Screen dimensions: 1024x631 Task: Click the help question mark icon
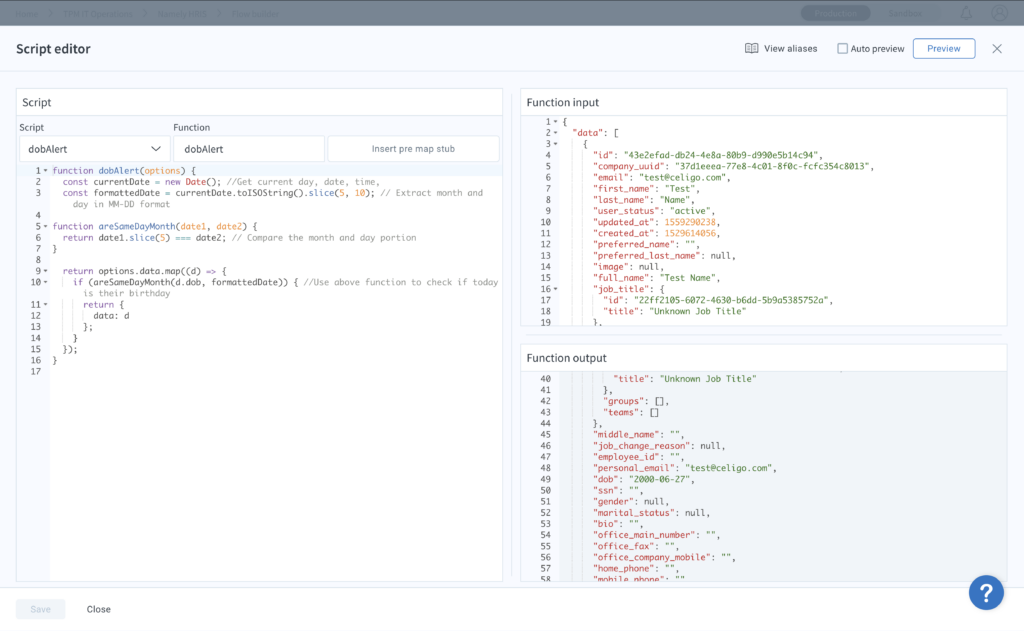coord(986,592)
